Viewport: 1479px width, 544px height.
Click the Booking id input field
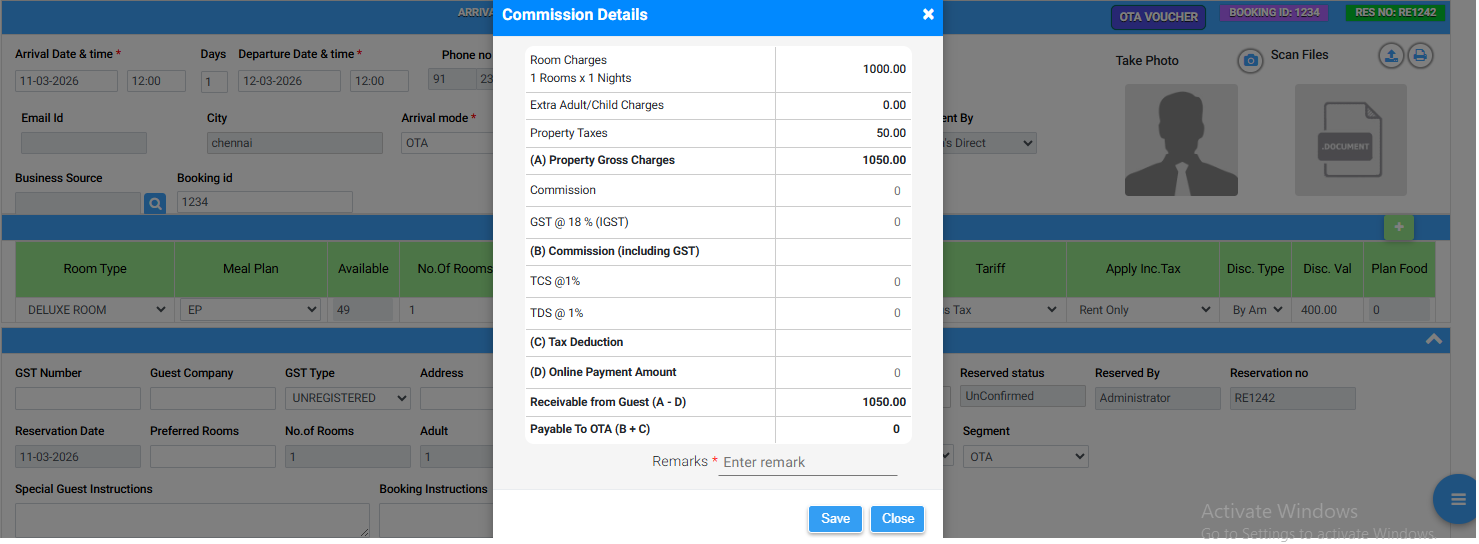click(x=264, y=202)
